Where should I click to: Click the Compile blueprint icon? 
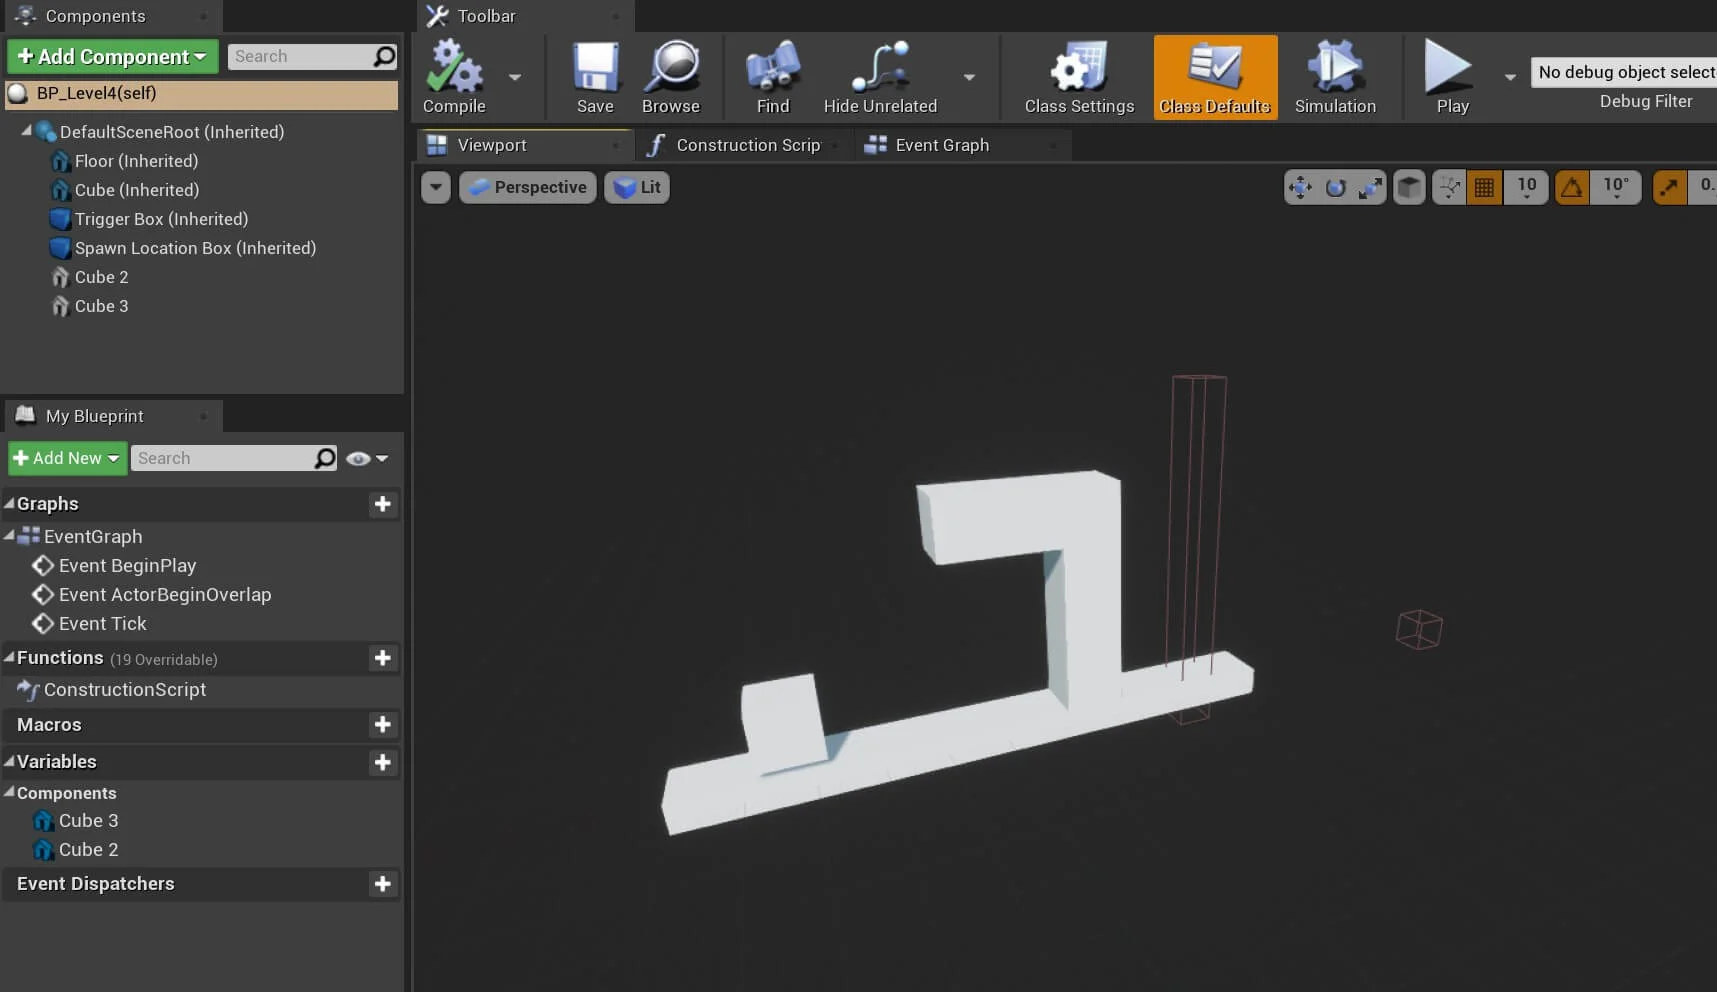click(x=453, y=68)
